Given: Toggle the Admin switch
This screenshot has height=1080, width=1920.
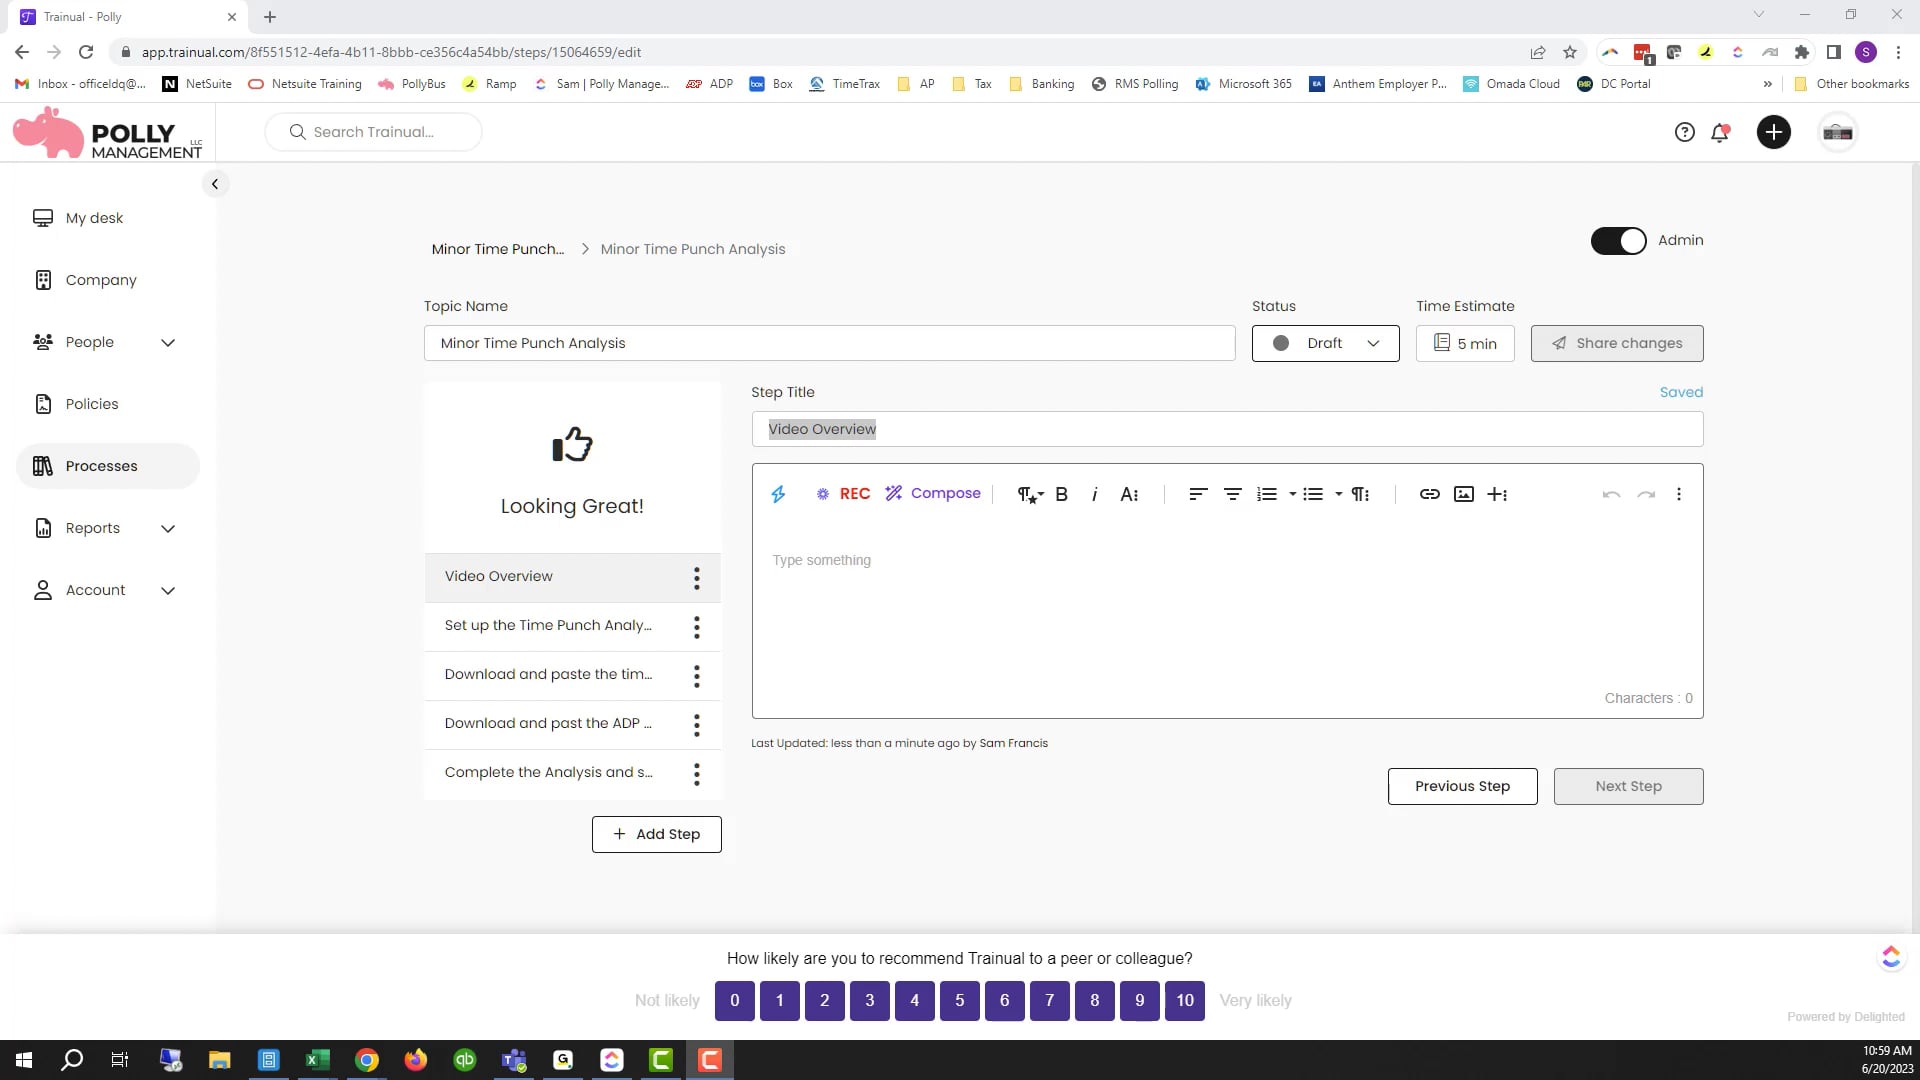Looking at the screenshot, I should tap(1619, 241).
